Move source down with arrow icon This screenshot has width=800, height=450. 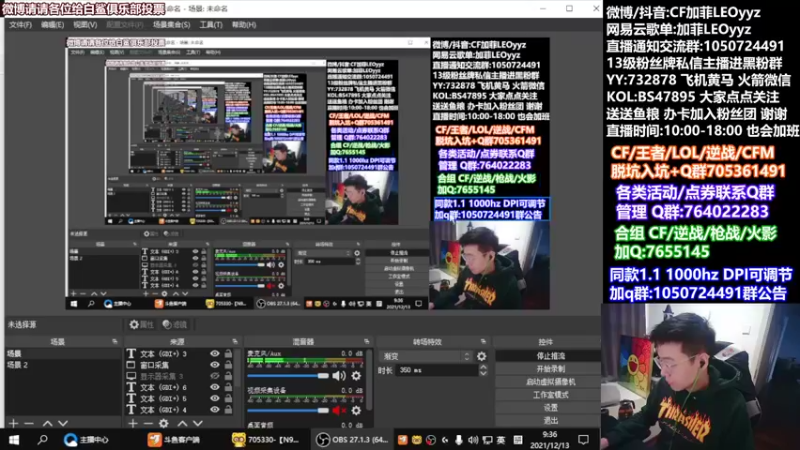(x=198, y=423)
